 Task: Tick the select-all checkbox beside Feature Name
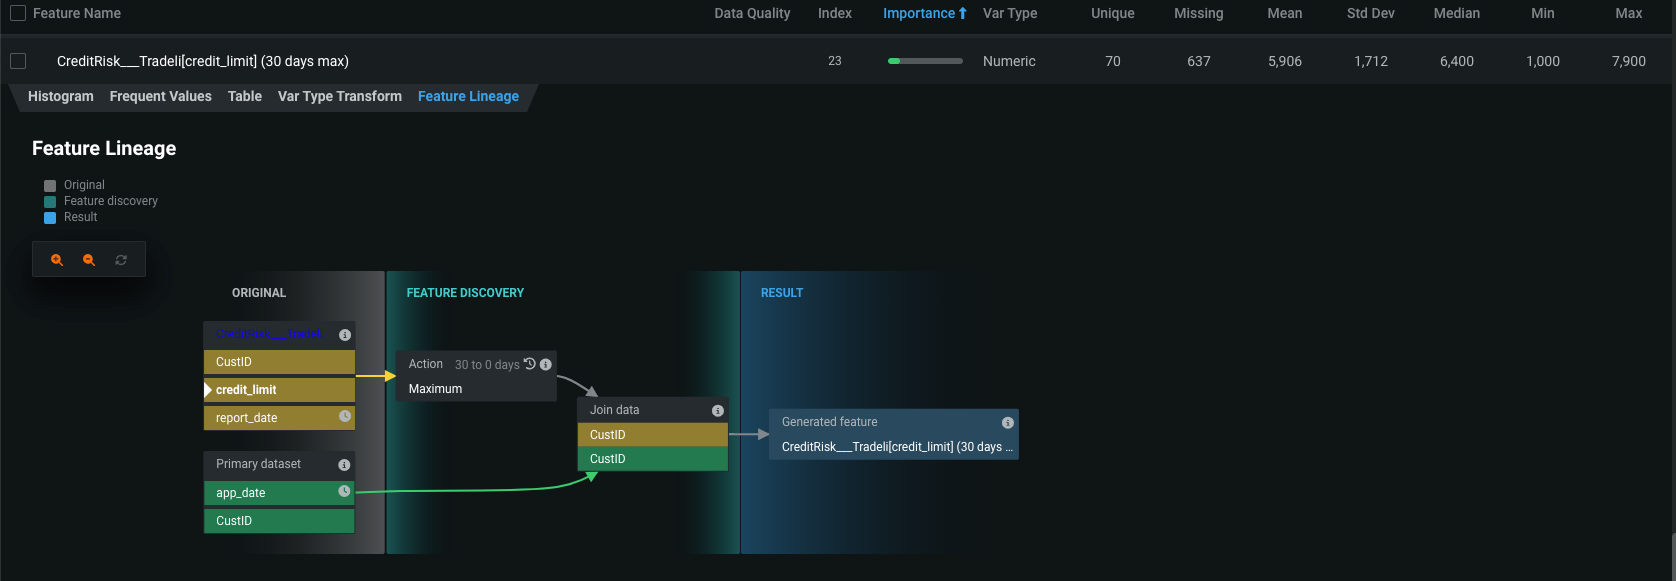coord(18,13)
